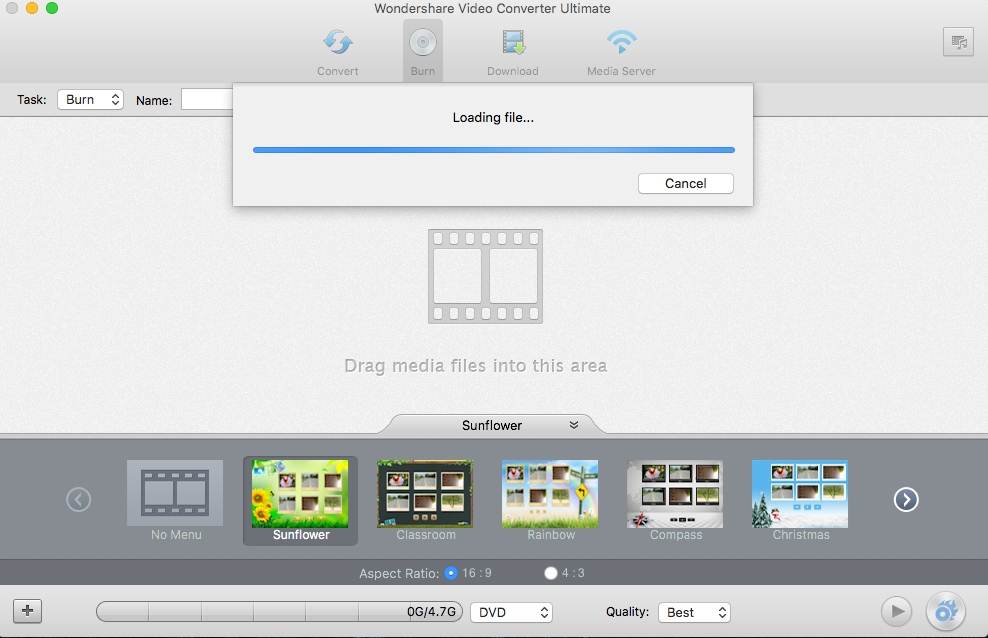
Task: Cancel the file loading
Action: (x=686, y=183)
